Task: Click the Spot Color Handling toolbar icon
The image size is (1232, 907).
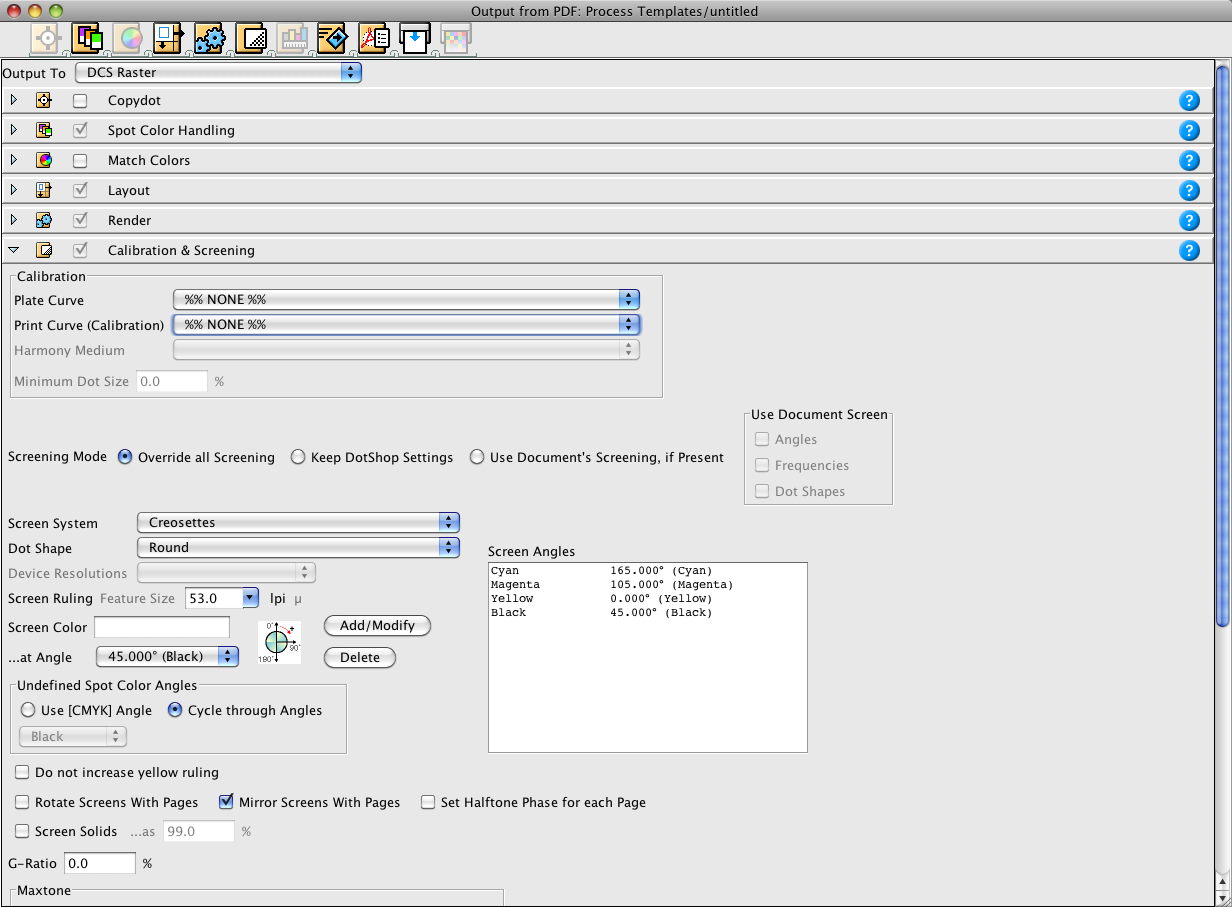Action: 89,39
